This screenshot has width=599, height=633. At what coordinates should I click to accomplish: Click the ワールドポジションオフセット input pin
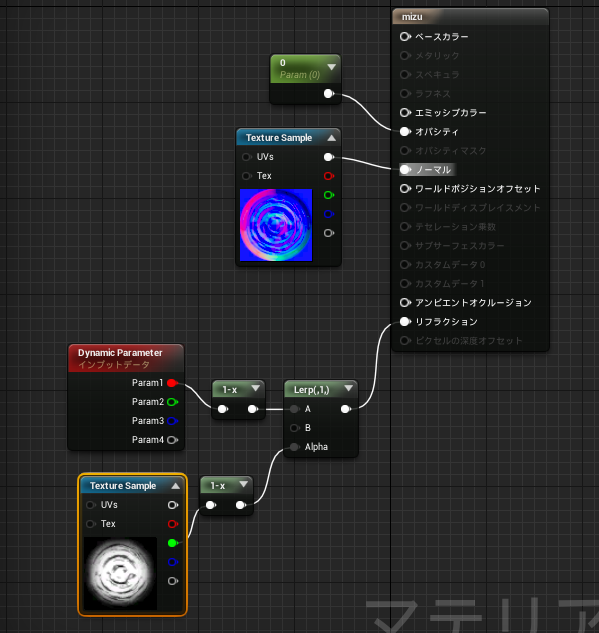(x=405, y=189)
